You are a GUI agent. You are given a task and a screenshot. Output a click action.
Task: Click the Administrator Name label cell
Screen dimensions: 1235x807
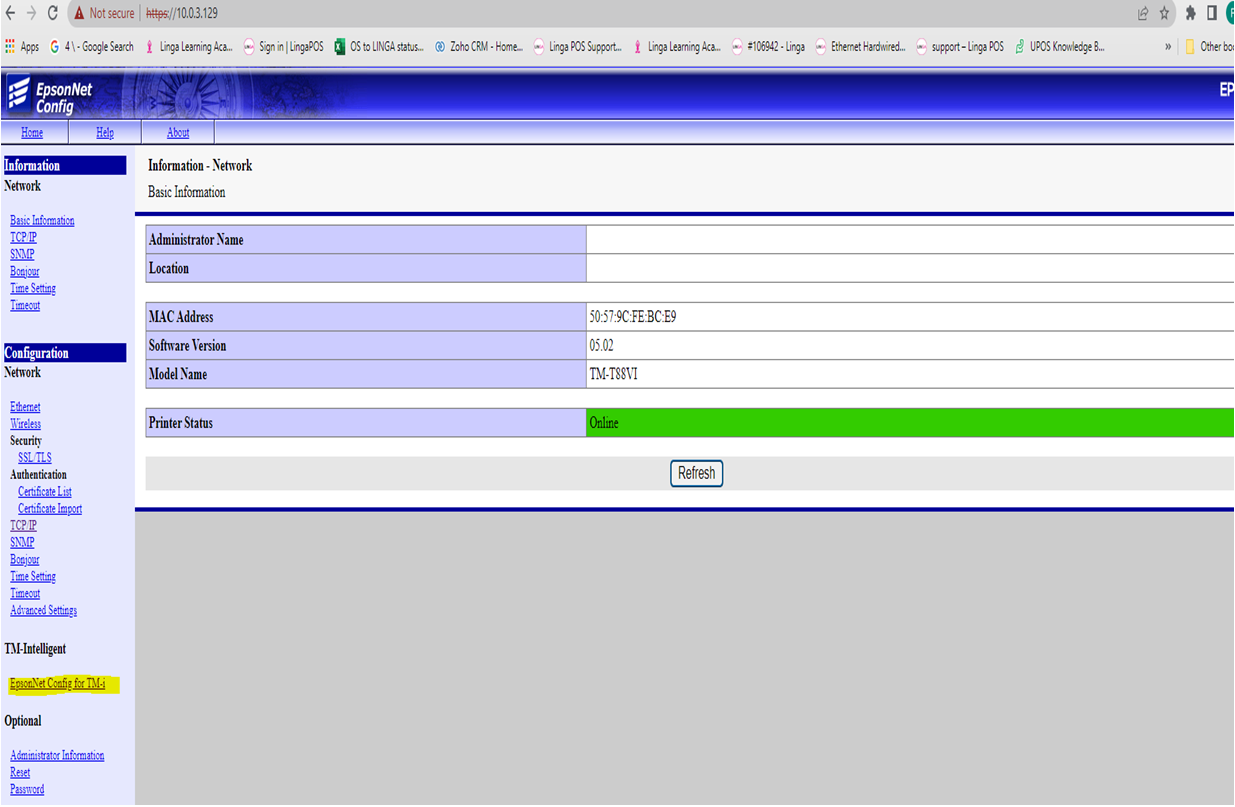pos(366,240)
